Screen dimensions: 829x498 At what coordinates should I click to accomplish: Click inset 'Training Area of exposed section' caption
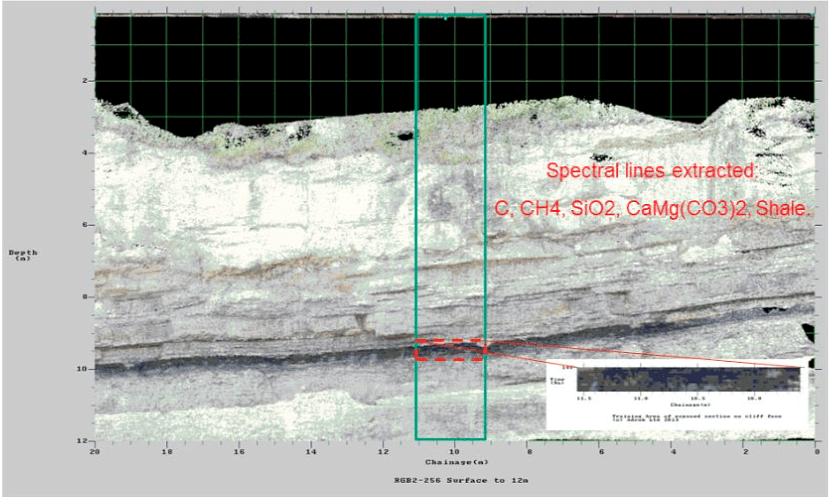pyautogui.click(x=697, y=418)
